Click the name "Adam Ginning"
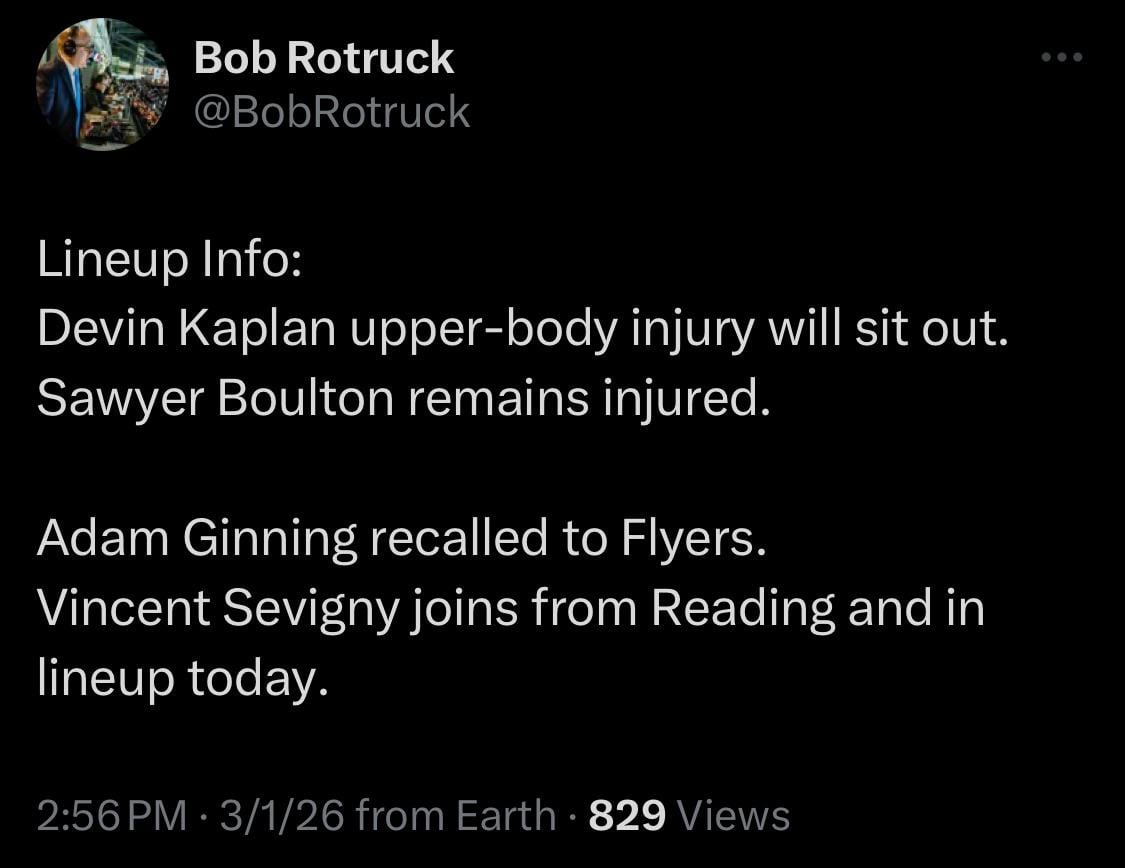Image resolution: width=1125 pixels, height=868 pixels. (196, 540)
